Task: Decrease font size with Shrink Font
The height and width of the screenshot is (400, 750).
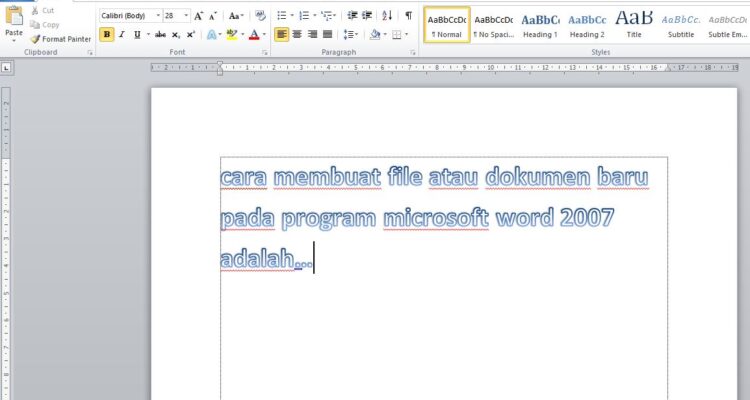Action: 213,16
